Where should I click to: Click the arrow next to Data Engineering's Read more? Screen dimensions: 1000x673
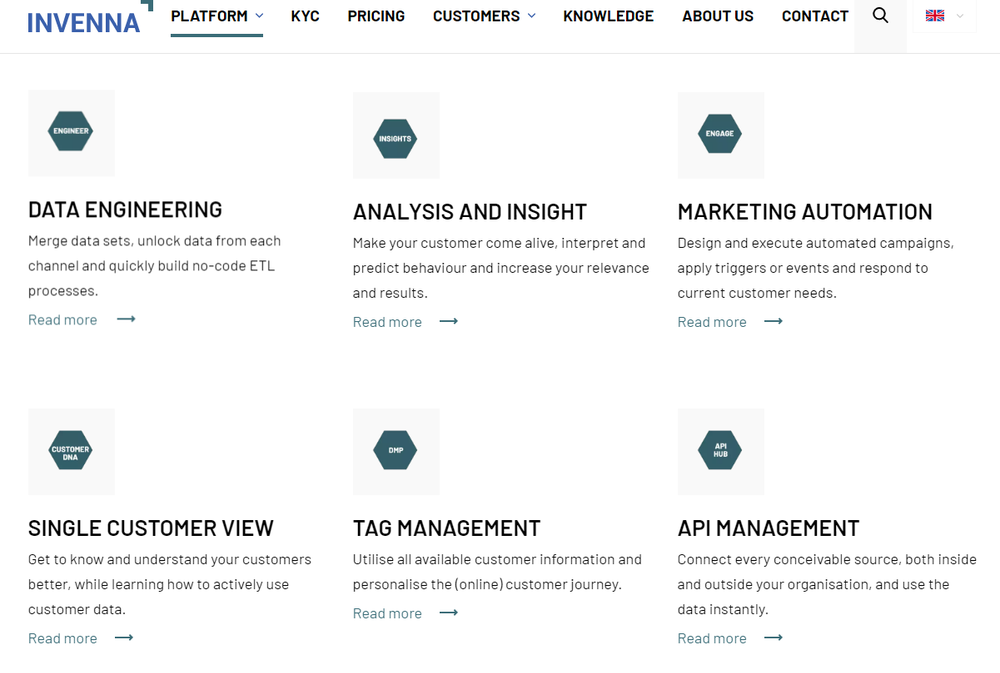[x=124, y=319]
